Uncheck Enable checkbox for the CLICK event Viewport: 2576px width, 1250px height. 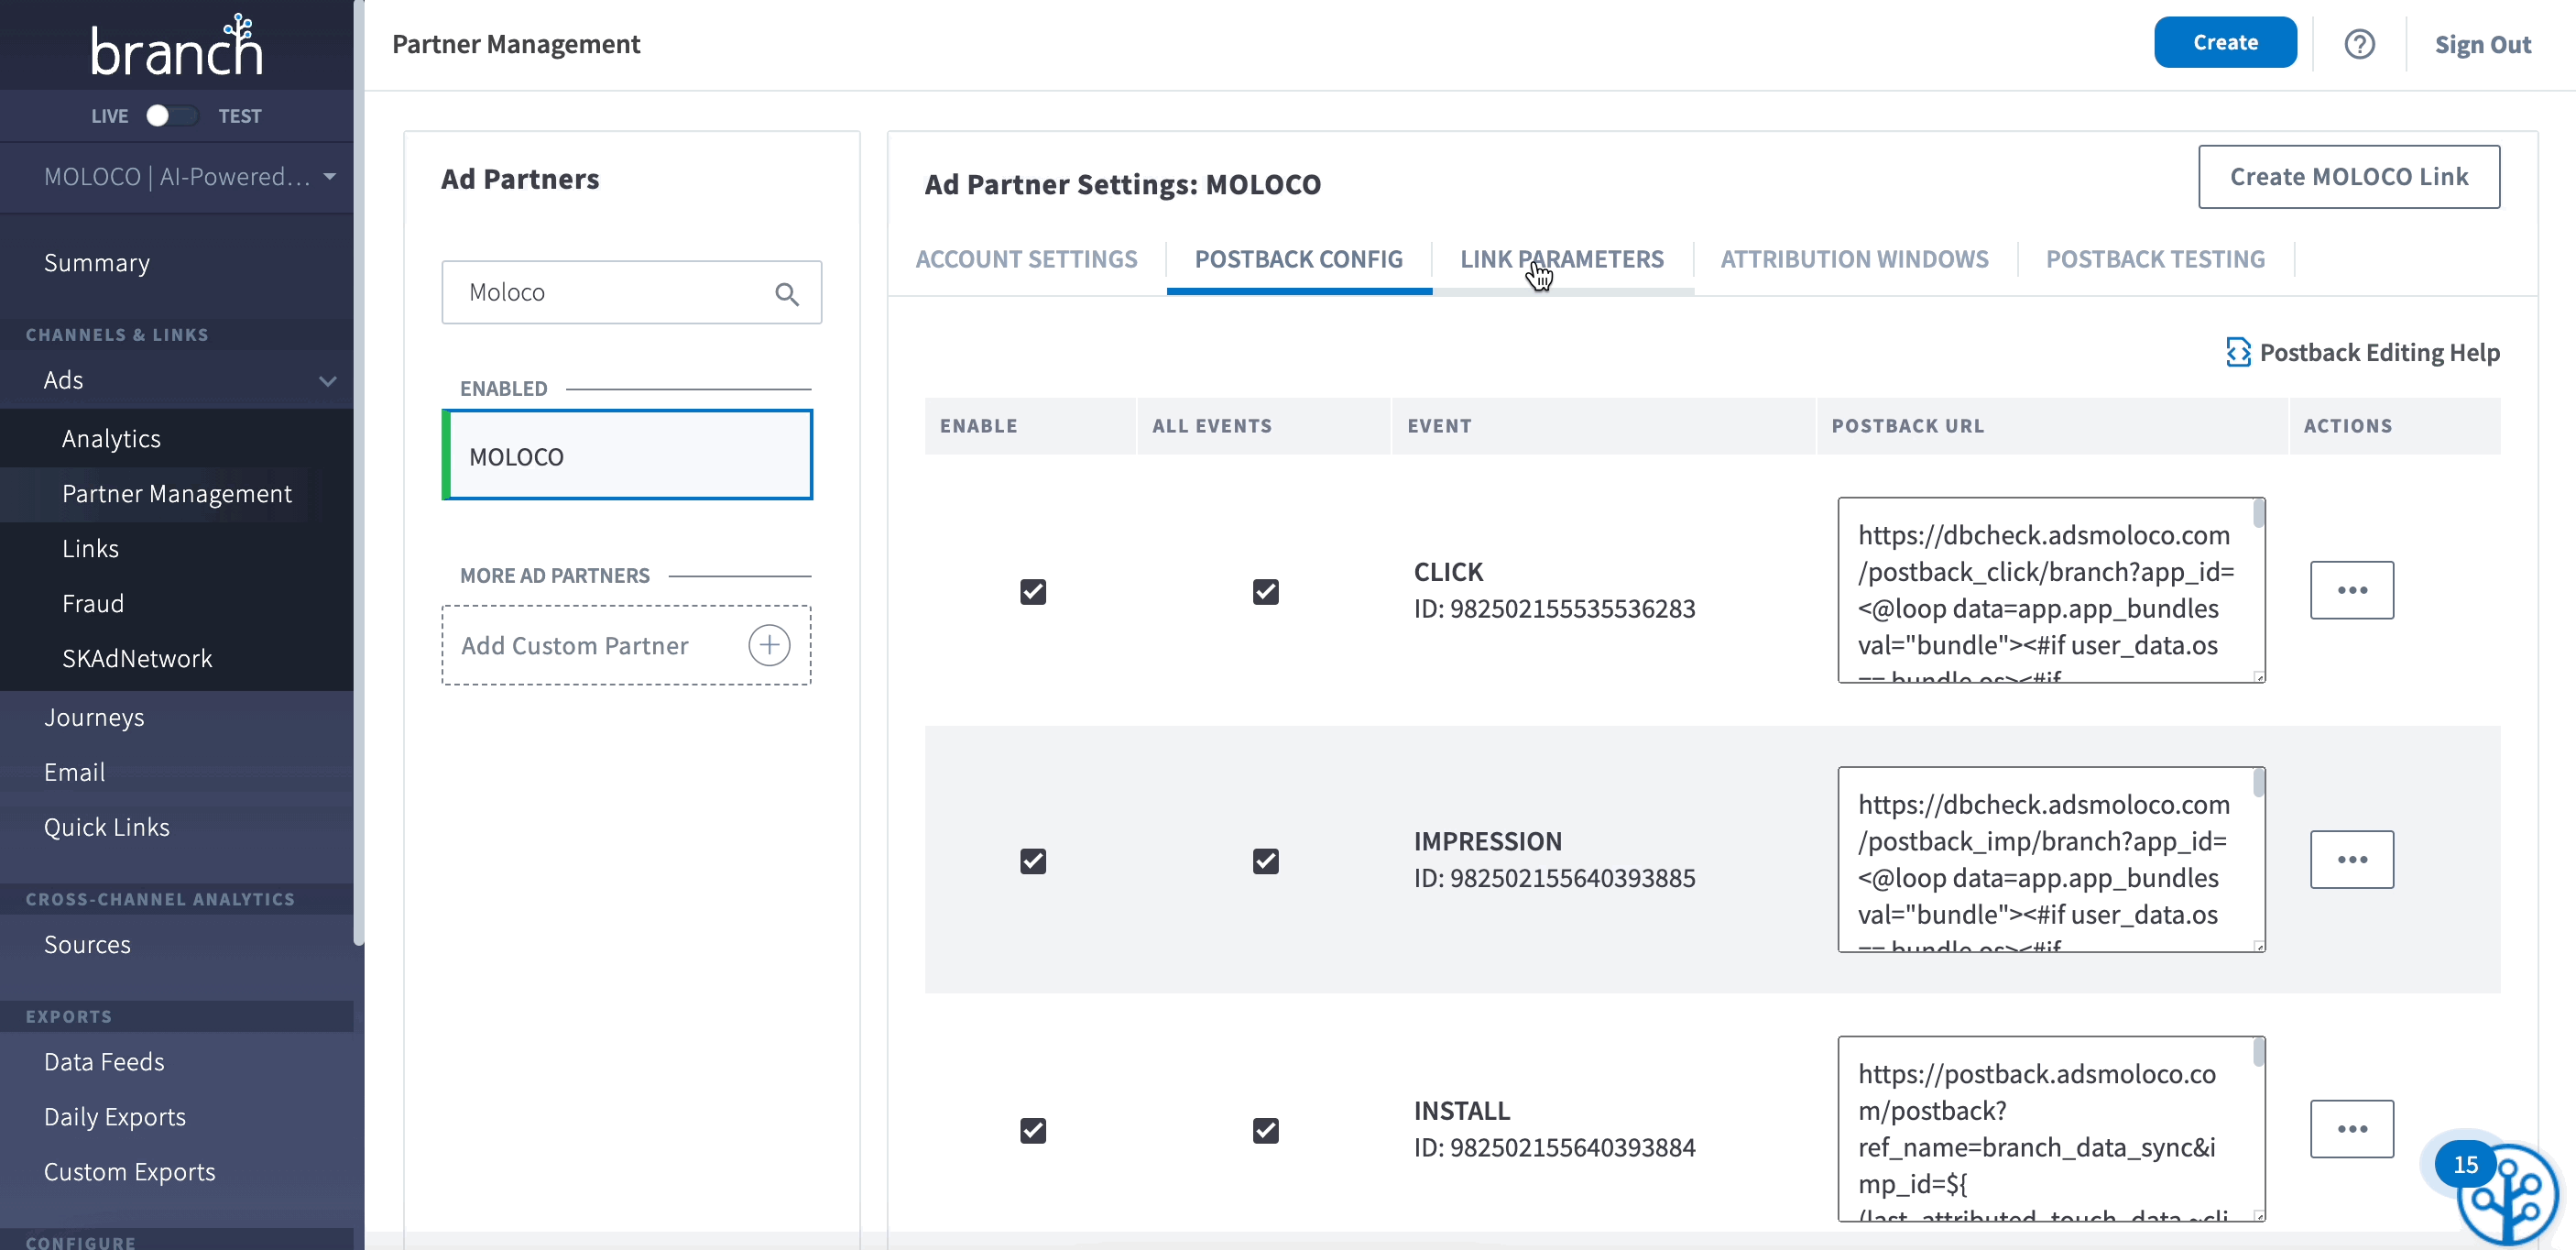pos(1033,592)
